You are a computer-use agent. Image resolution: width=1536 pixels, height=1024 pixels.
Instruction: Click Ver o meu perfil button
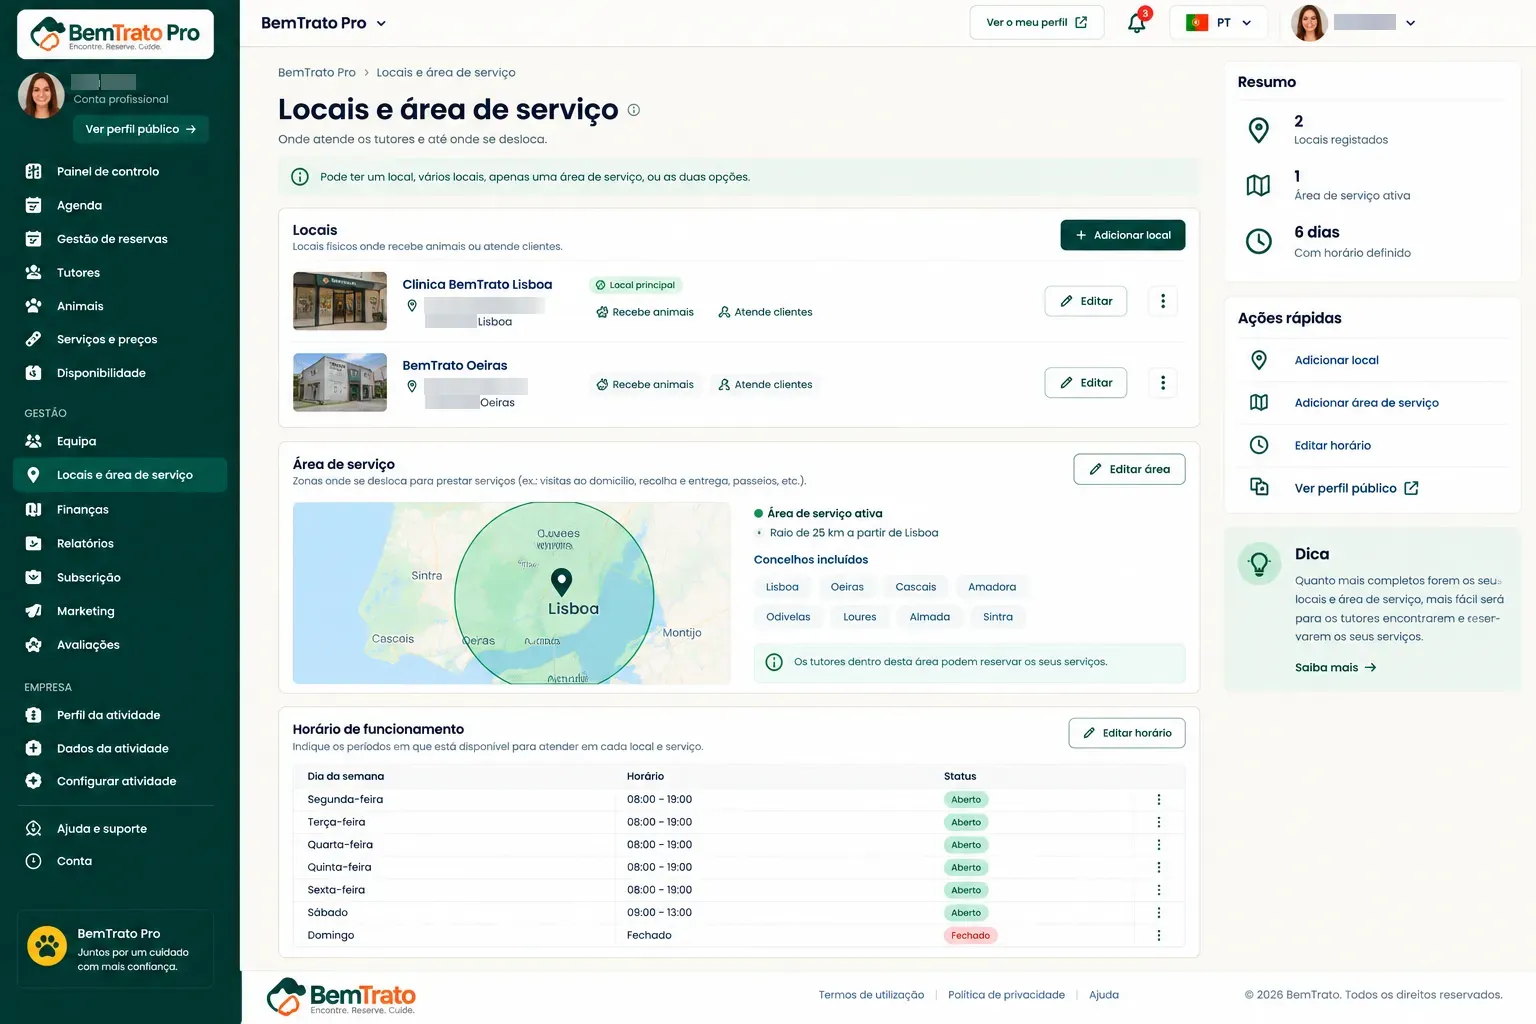[1036, 22]
